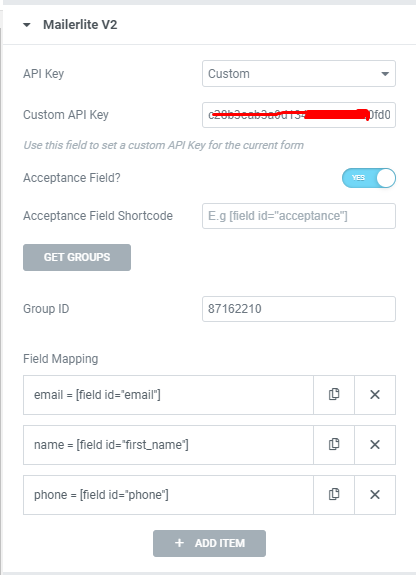
Task: Delete the name field mapping item
Action: (x=375, y=445)
